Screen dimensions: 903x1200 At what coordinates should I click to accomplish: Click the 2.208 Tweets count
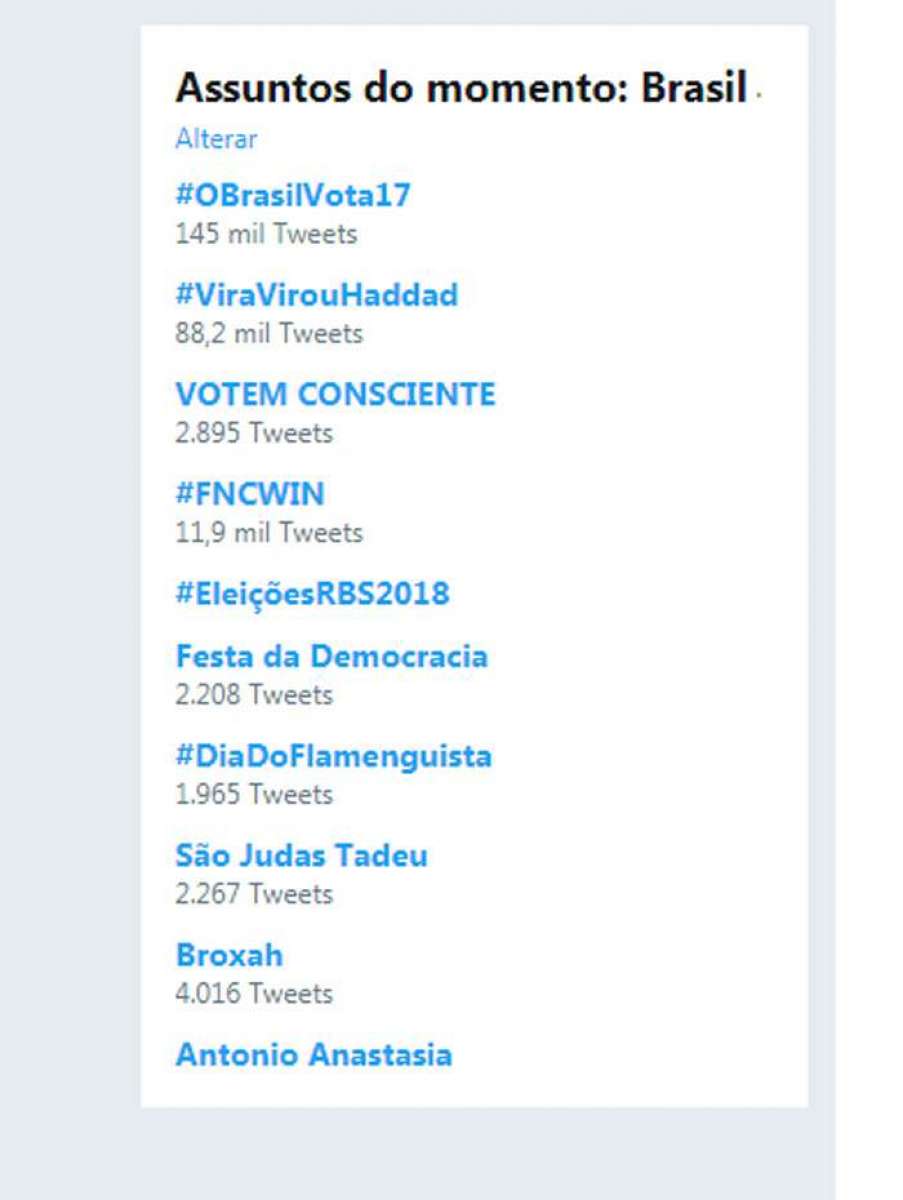pyautogui.click(x=254, y=694)
